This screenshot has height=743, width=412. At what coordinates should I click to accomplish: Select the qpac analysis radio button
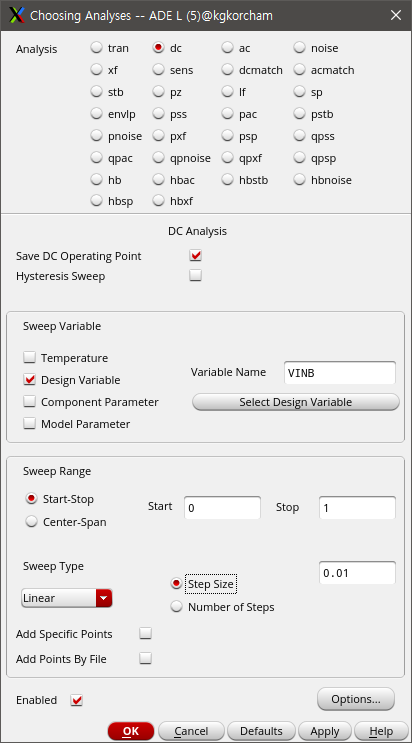pyautogui.click(x=97, y=157)
